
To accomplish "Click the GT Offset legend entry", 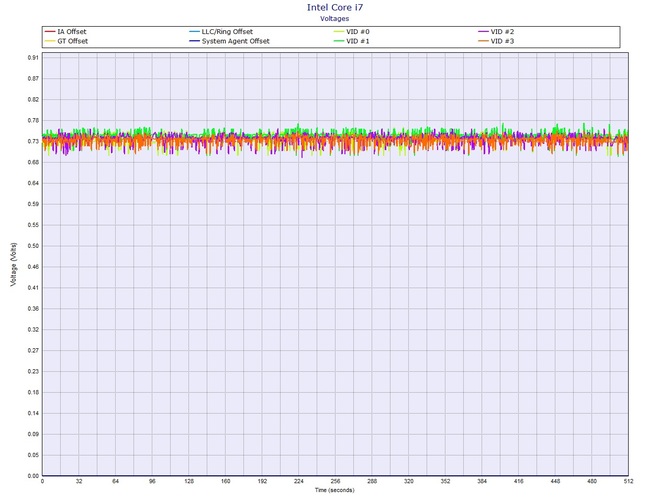I will [66, 41].
